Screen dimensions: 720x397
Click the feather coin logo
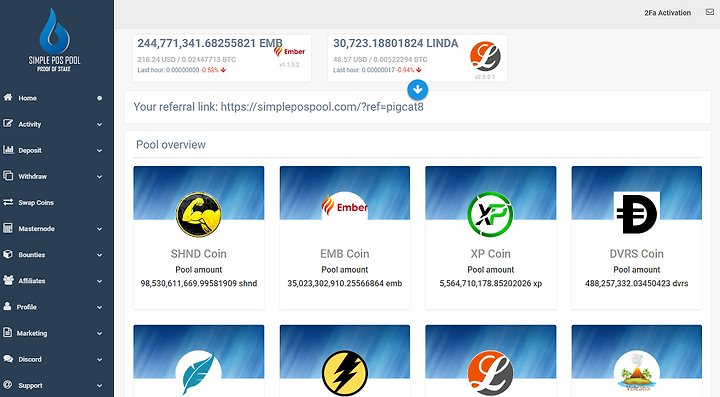[x=198, y=373]
